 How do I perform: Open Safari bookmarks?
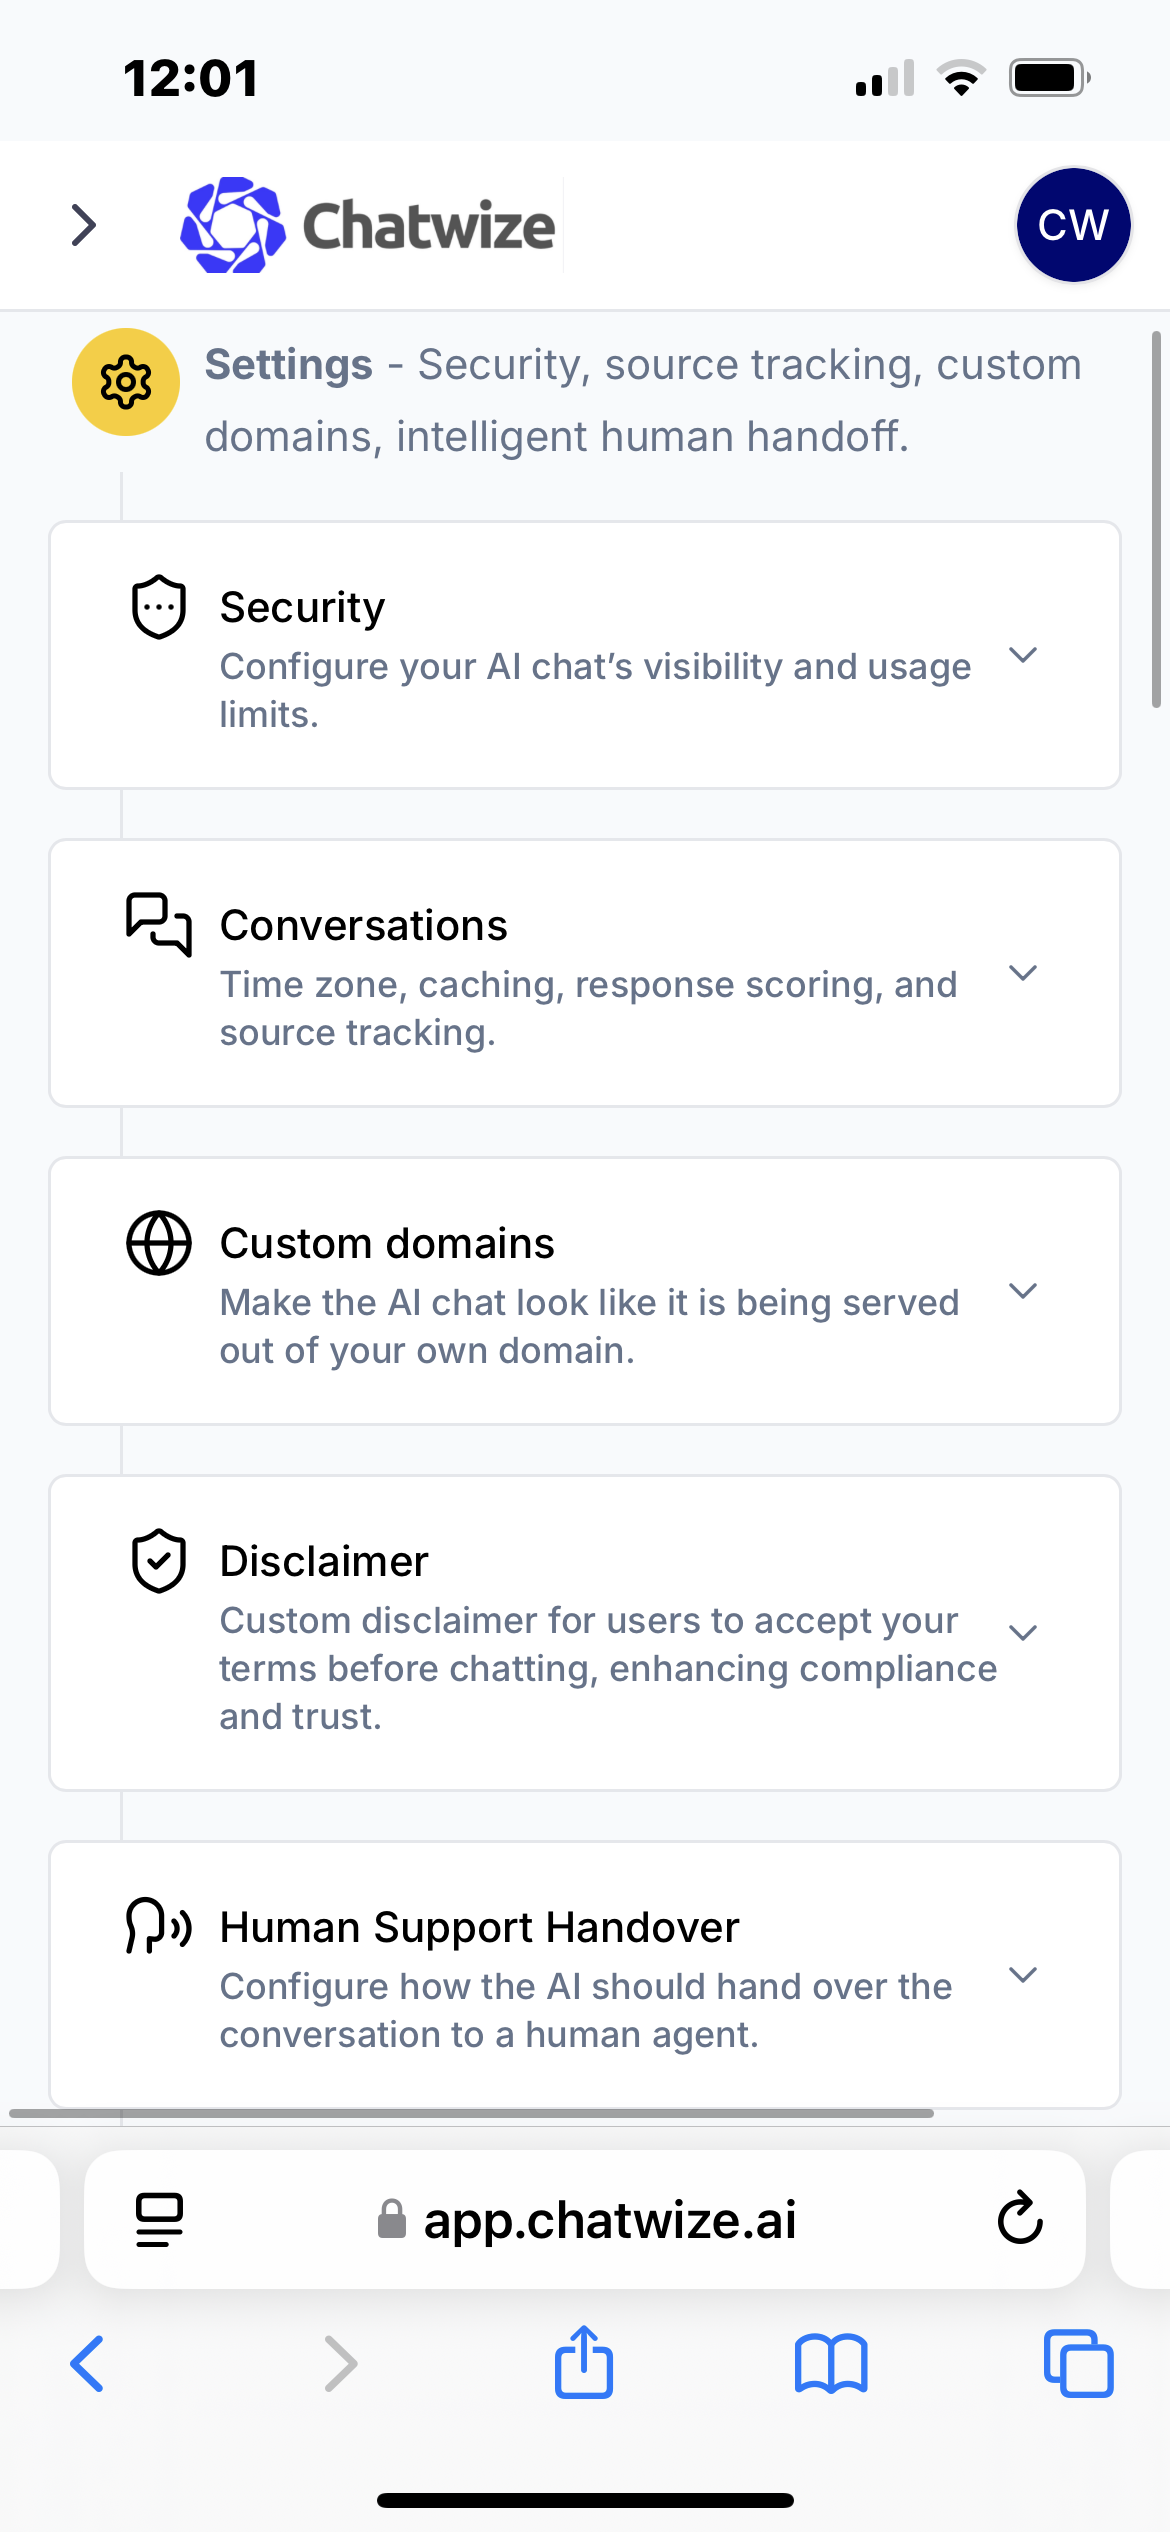(x=831, y=2364)
